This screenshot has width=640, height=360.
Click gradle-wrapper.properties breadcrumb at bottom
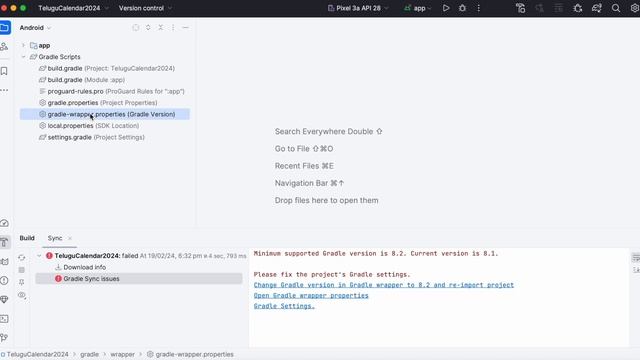coord(190,354)
